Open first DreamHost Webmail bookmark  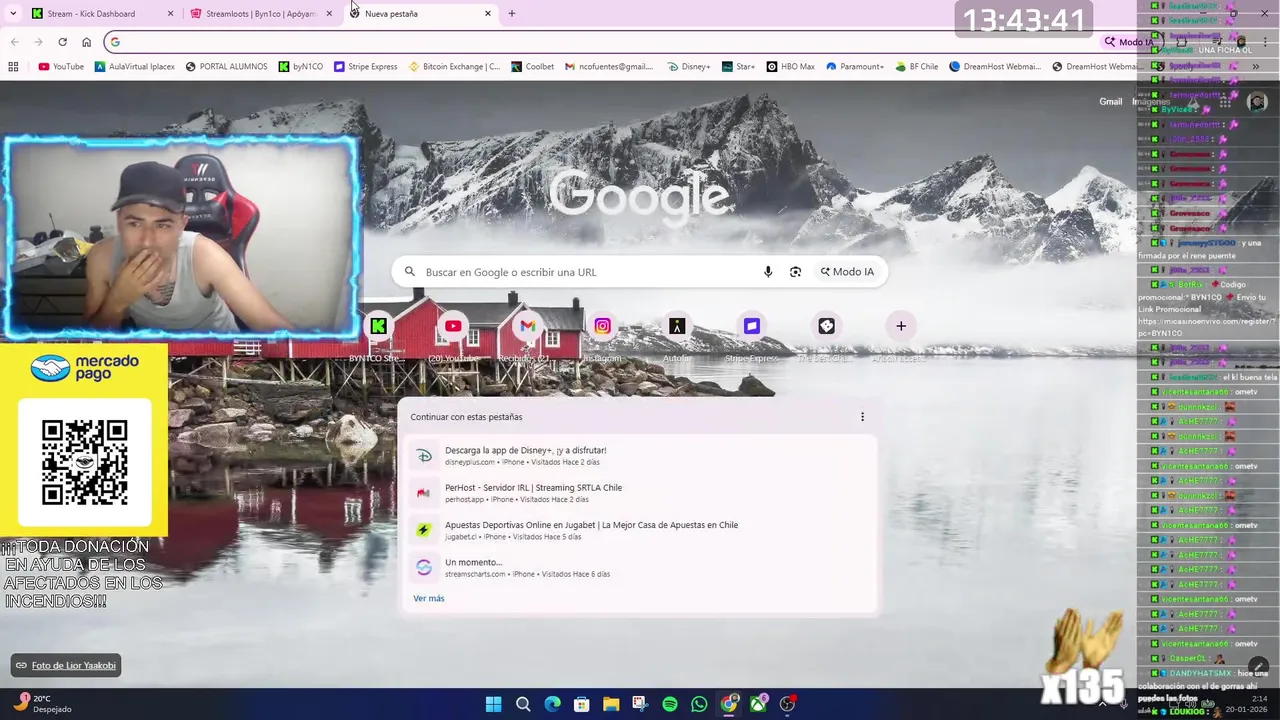point(995,67)
